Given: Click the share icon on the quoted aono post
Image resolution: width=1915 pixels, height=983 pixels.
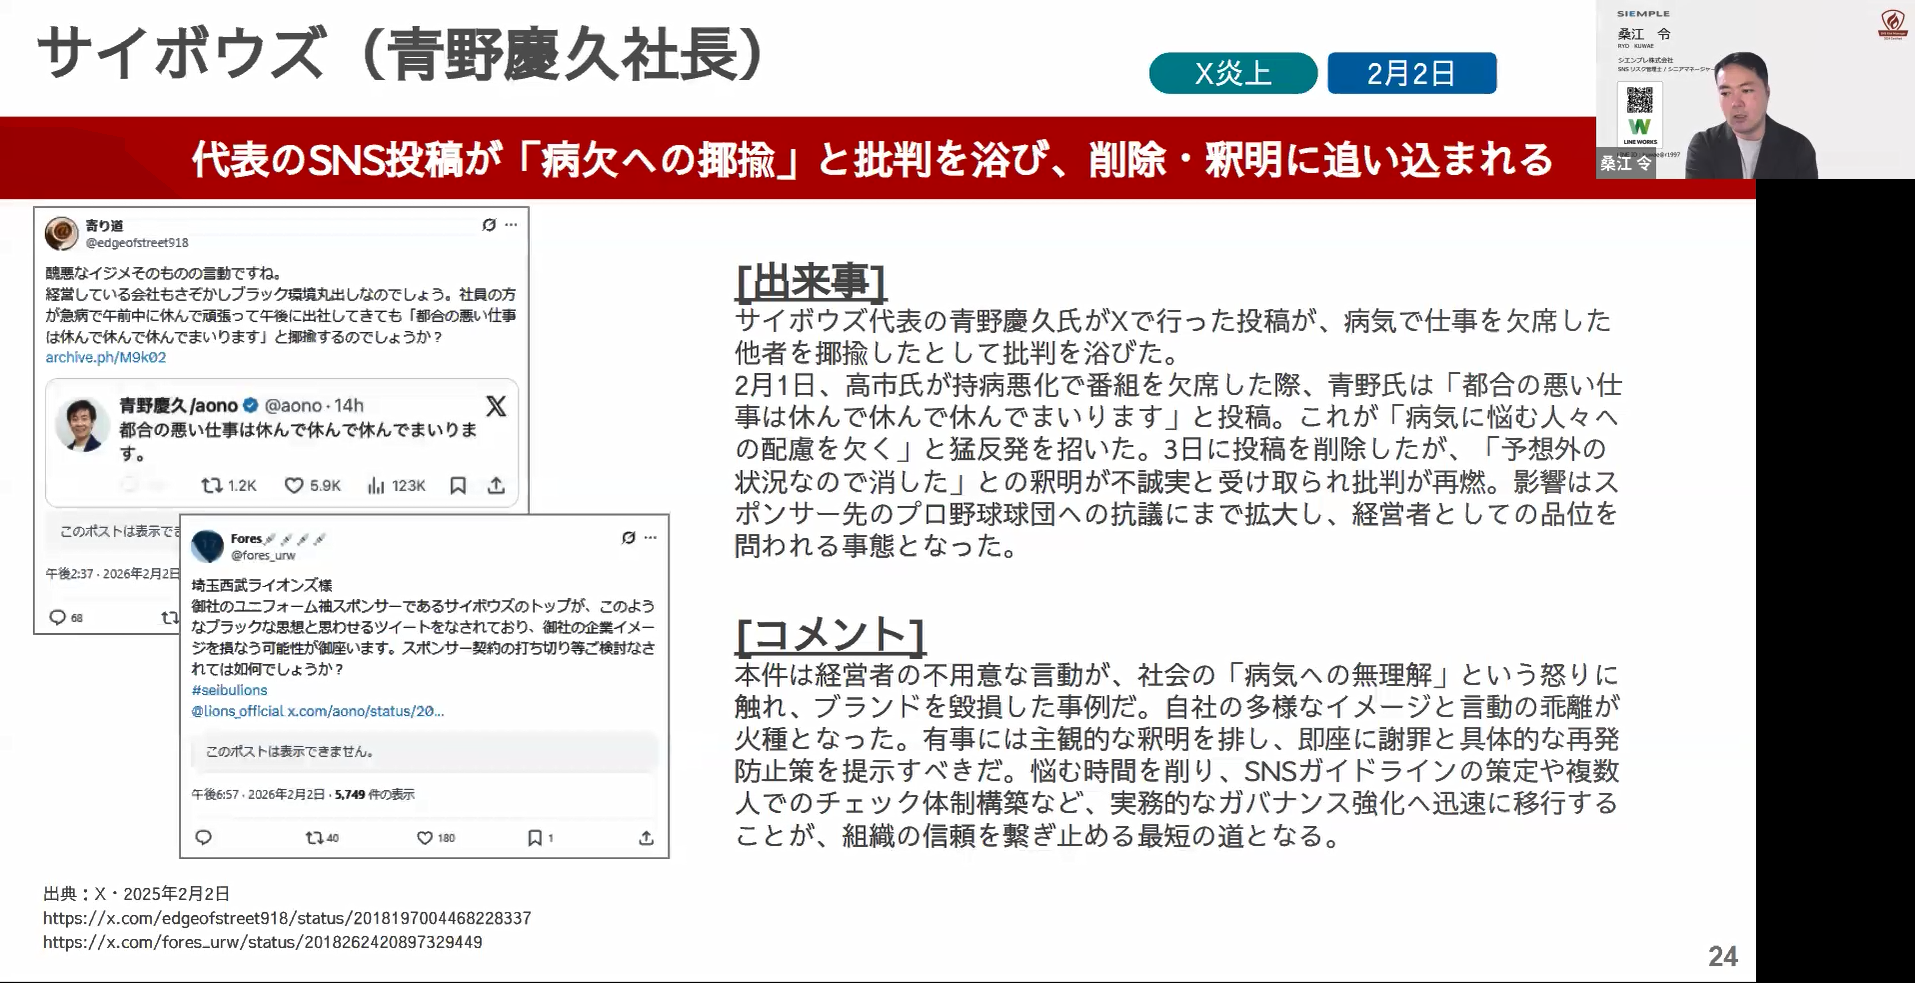Looking at the screenshot, I should pos(496,486).
